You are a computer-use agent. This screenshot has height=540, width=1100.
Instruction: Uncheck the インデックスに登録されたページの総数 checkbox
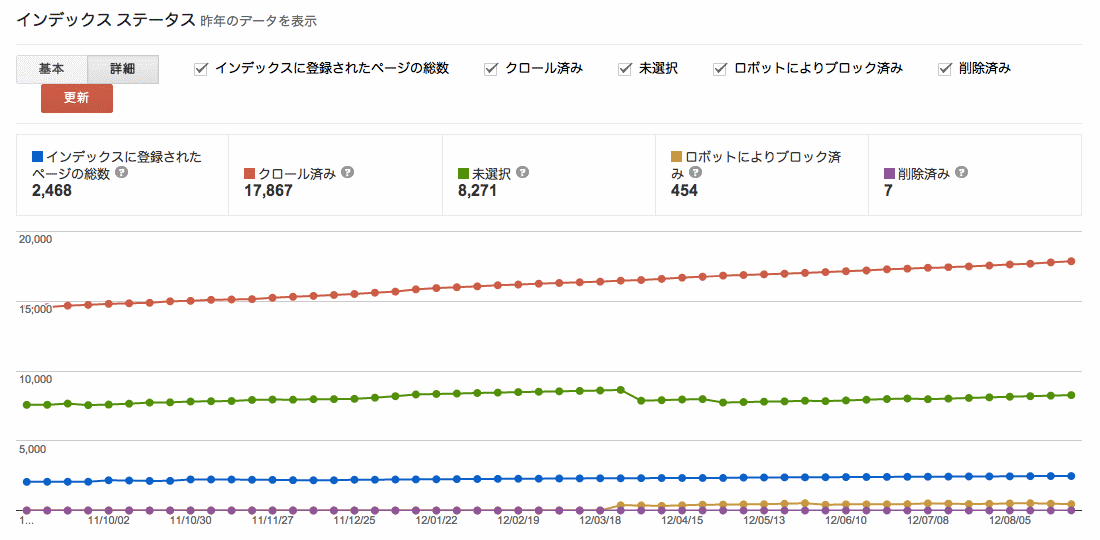(201, 69)
